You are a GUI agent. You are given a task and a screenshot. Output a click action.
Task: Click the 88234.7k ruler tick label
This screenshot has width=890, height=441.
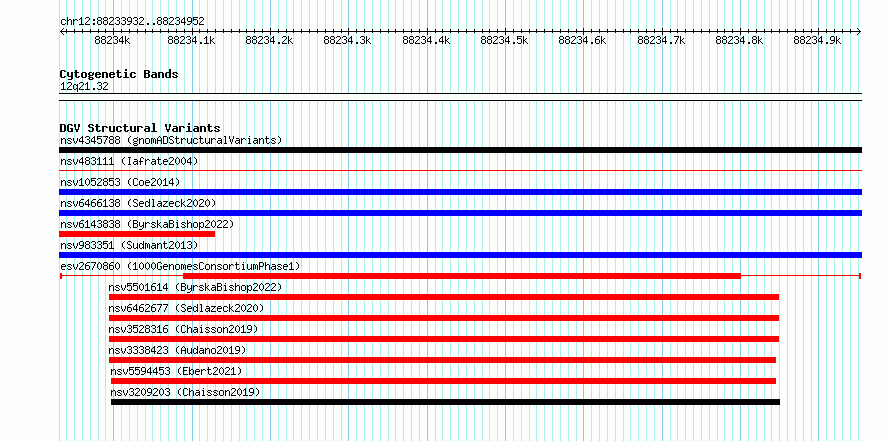point(662,40)
